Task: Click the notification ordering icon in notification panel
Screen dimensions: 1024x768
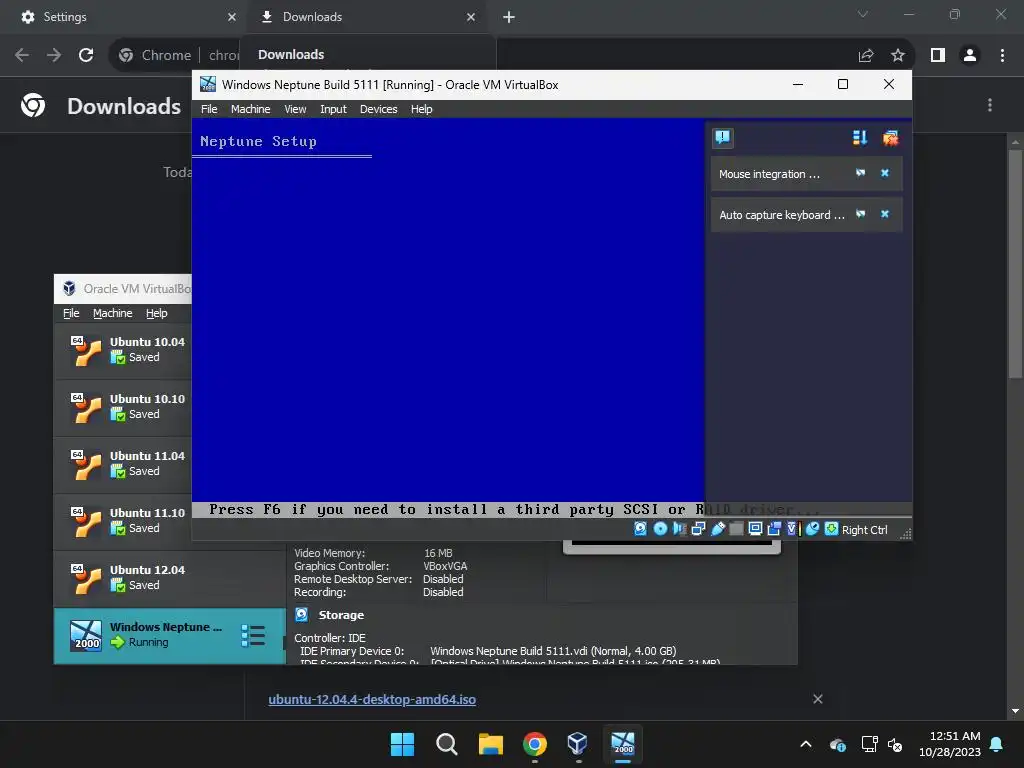Action: [860, 137]
